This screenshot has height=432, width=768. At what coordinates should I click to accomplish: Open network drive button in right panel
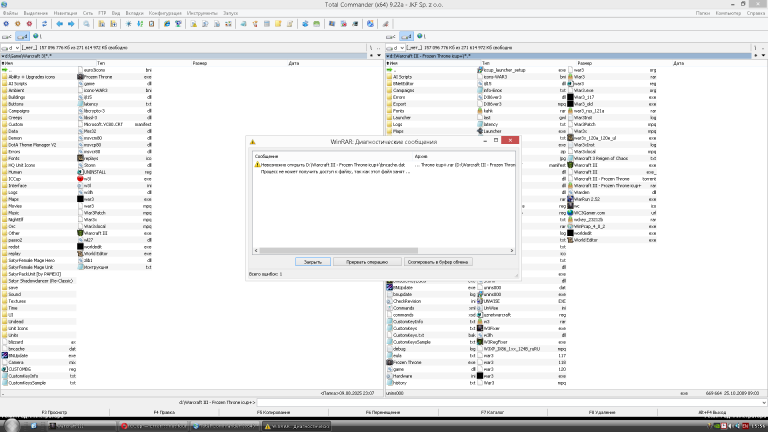tap(421, 36)
